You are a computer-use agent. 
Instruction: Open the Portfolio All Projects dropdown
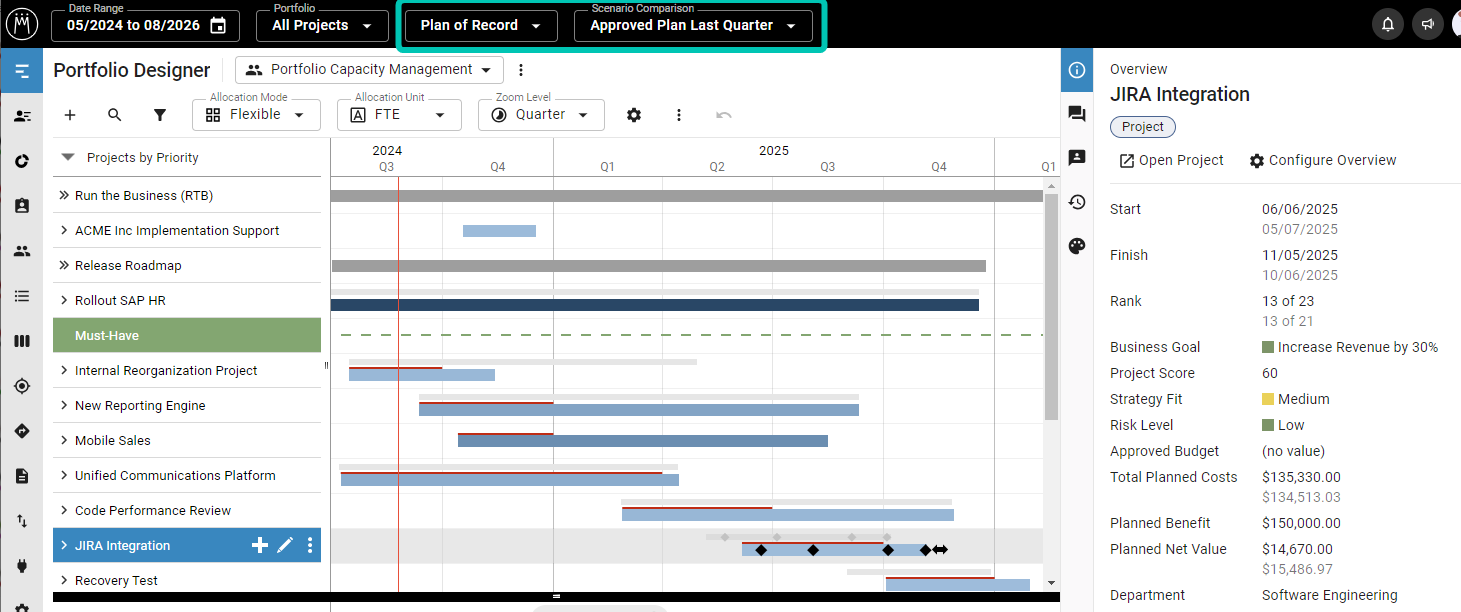click(x=322, y=25)
